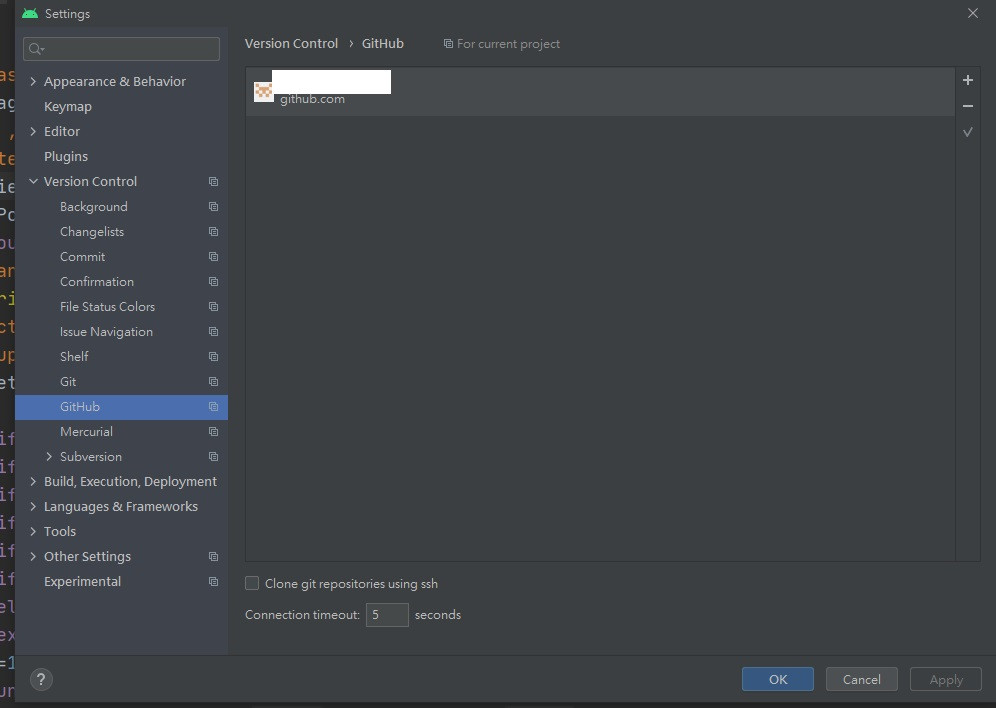996x708 pixels.
Task: Select the github.com account row
Action: [600, 92]
